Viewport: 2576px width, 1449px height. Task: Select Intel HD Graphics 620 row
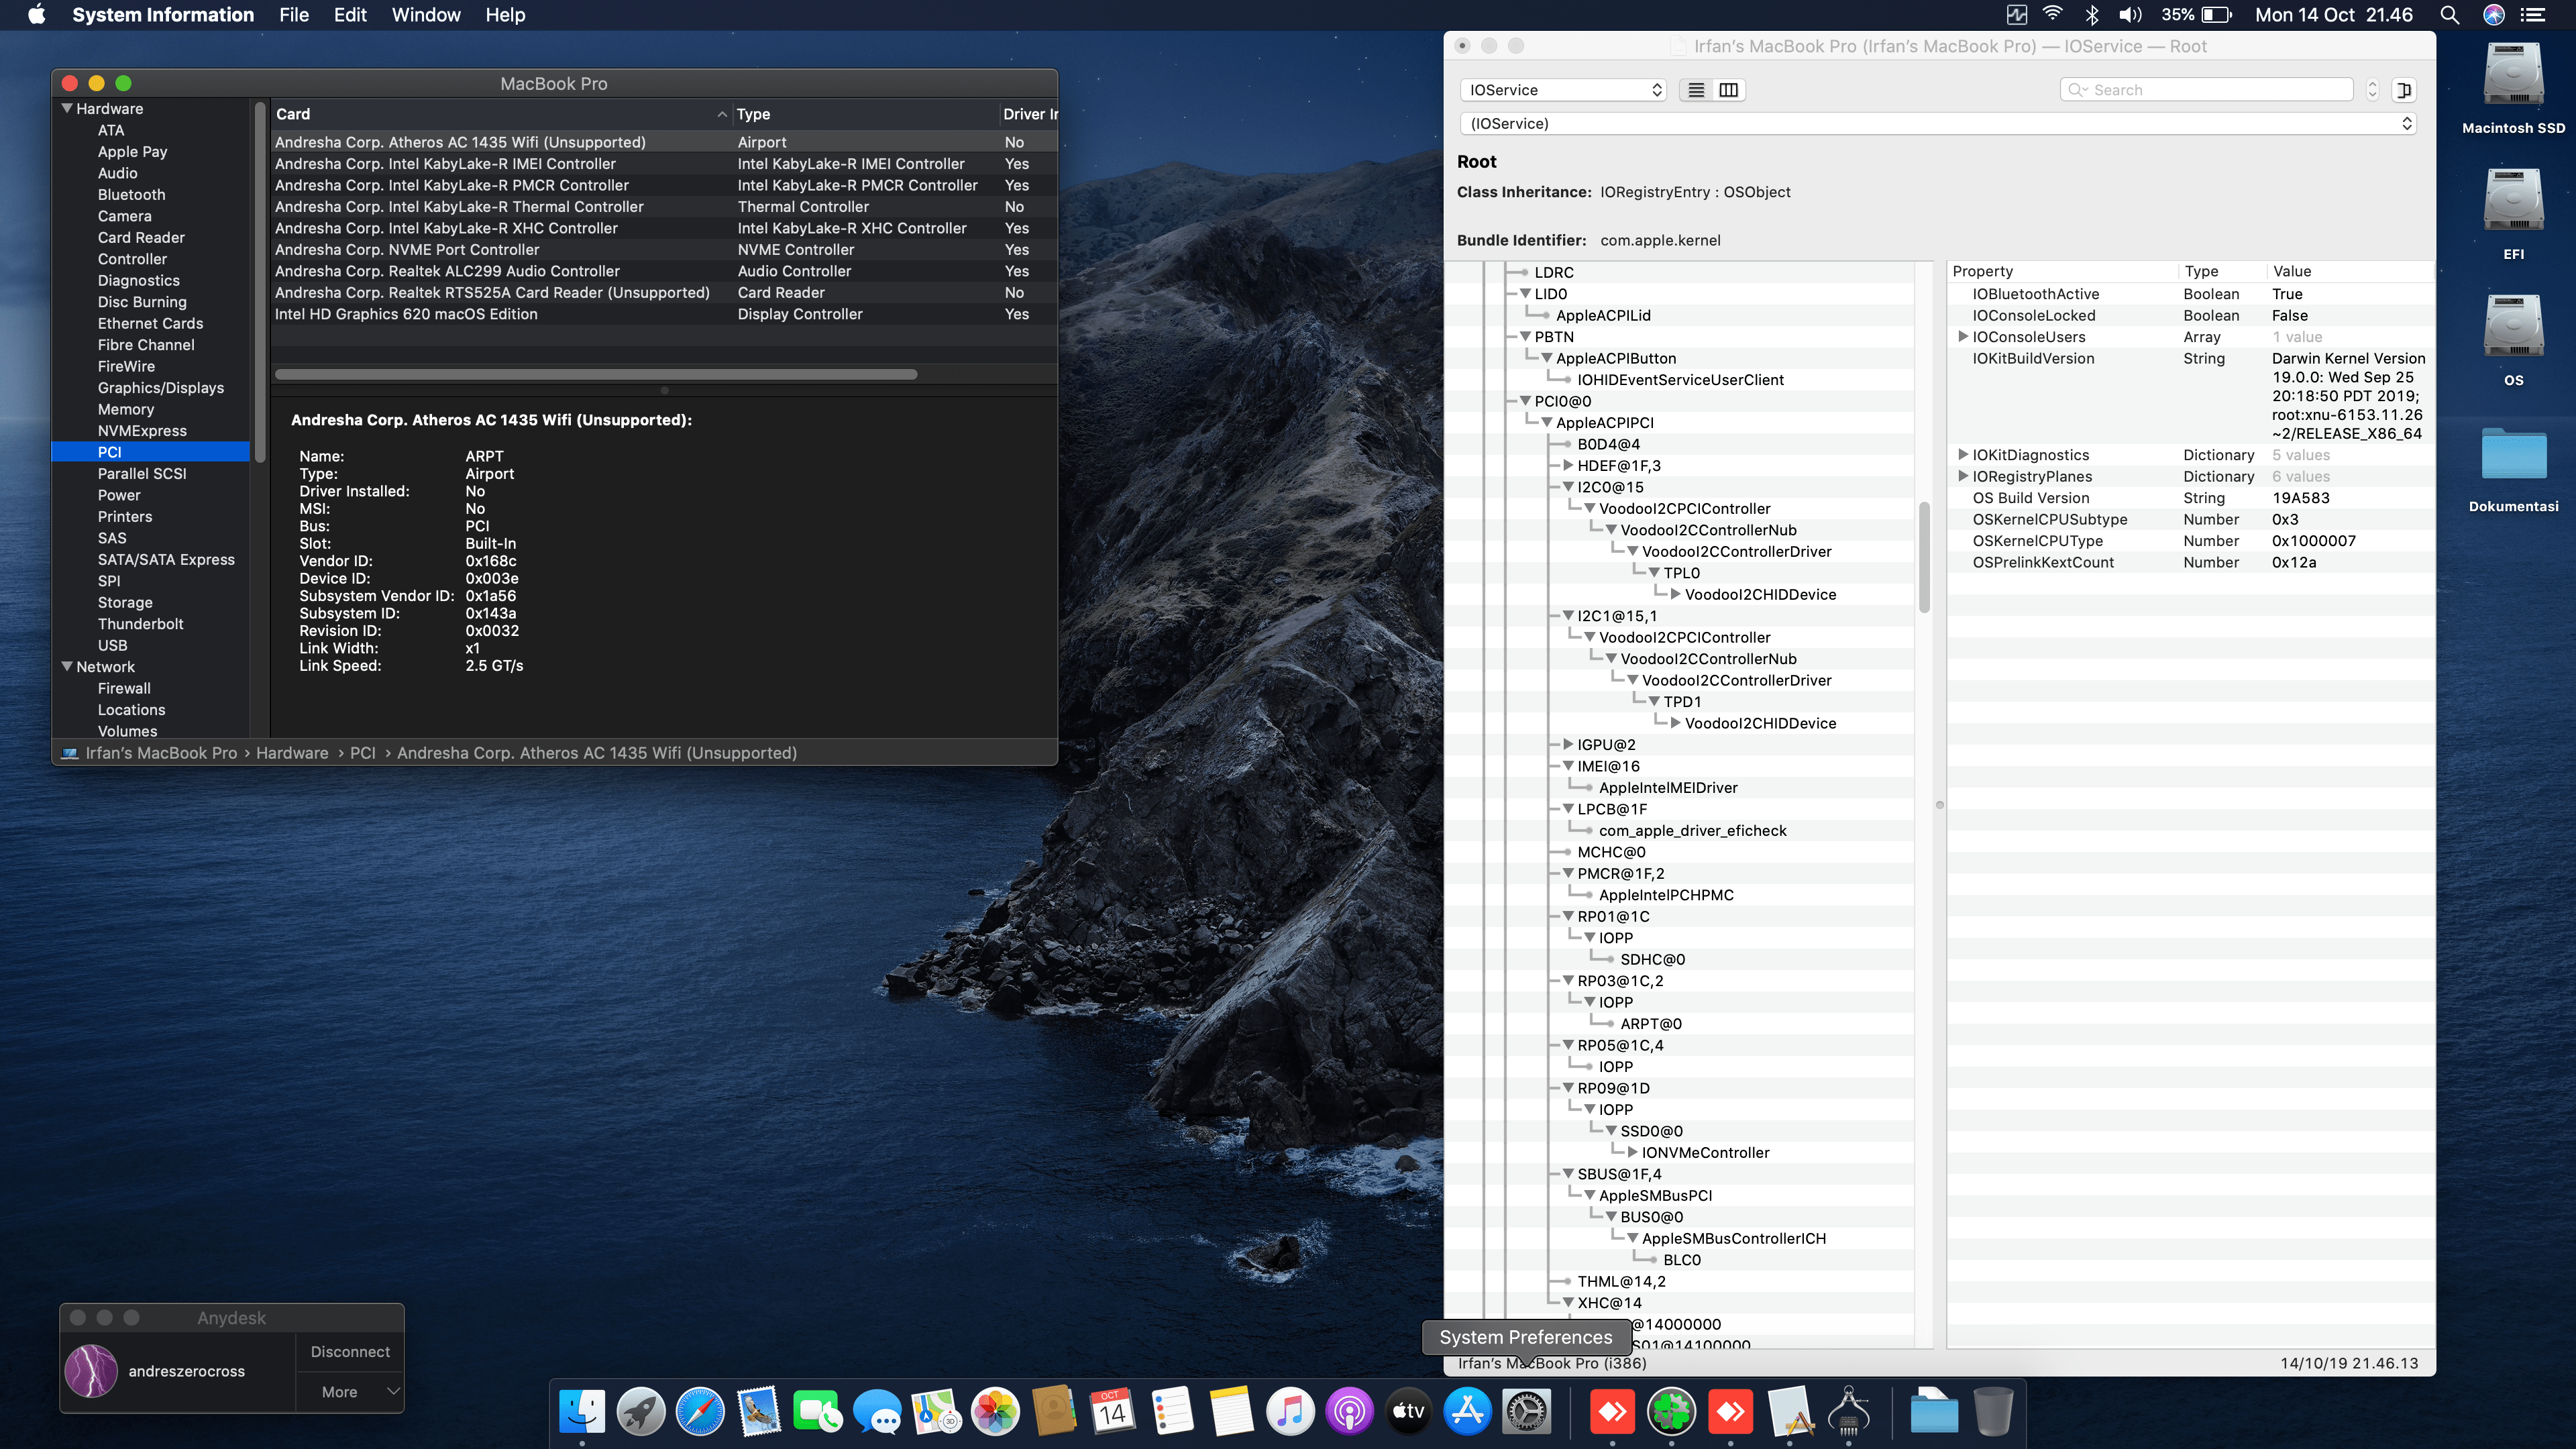664,314
